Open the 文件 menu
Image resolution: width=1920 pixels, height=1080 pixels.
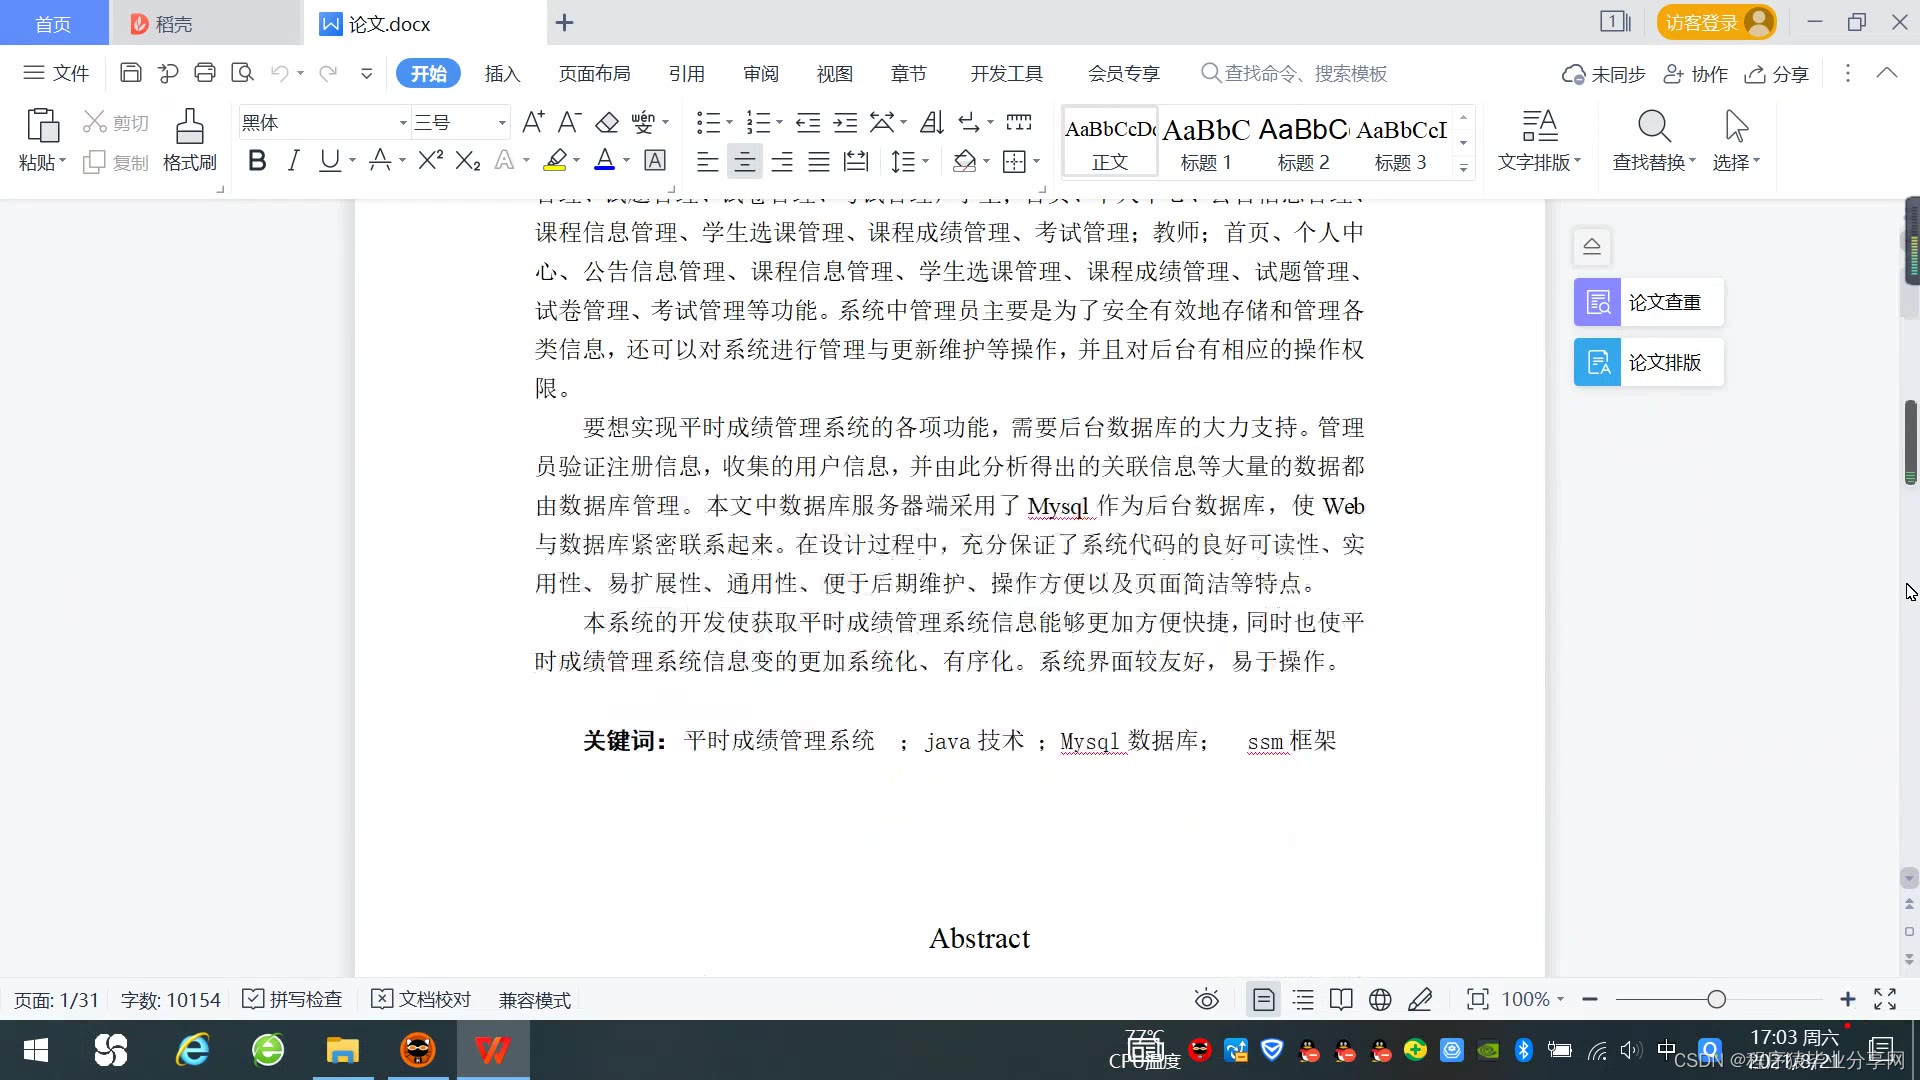point(56,73)
